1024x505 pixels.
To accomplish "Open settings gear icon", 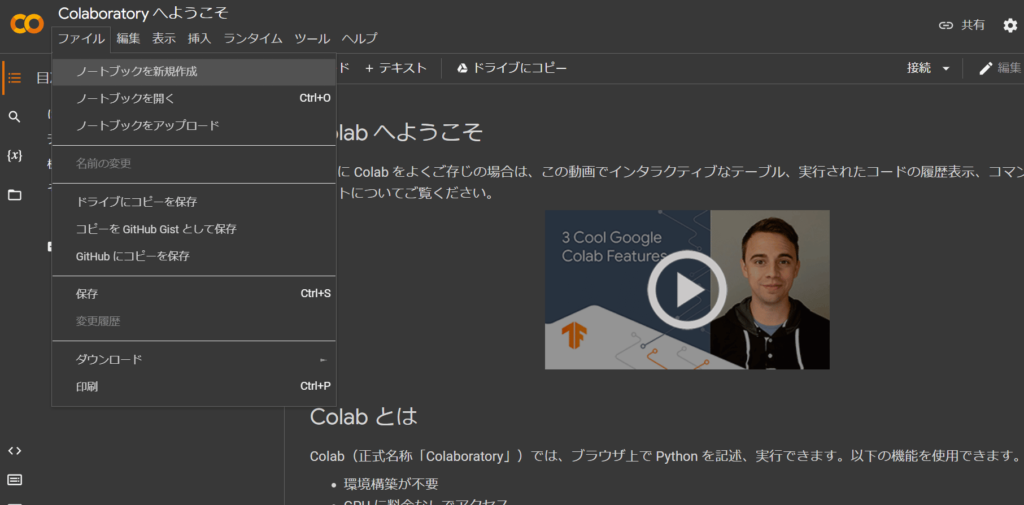I will (1010, 25).
